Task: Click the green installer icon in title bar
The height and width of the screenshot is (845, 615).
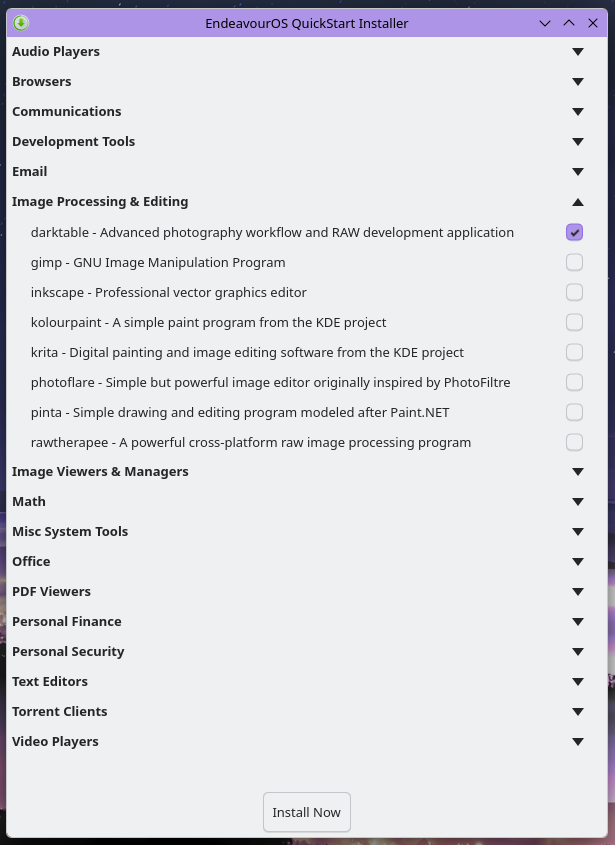Action: click(x=21, y=22)
